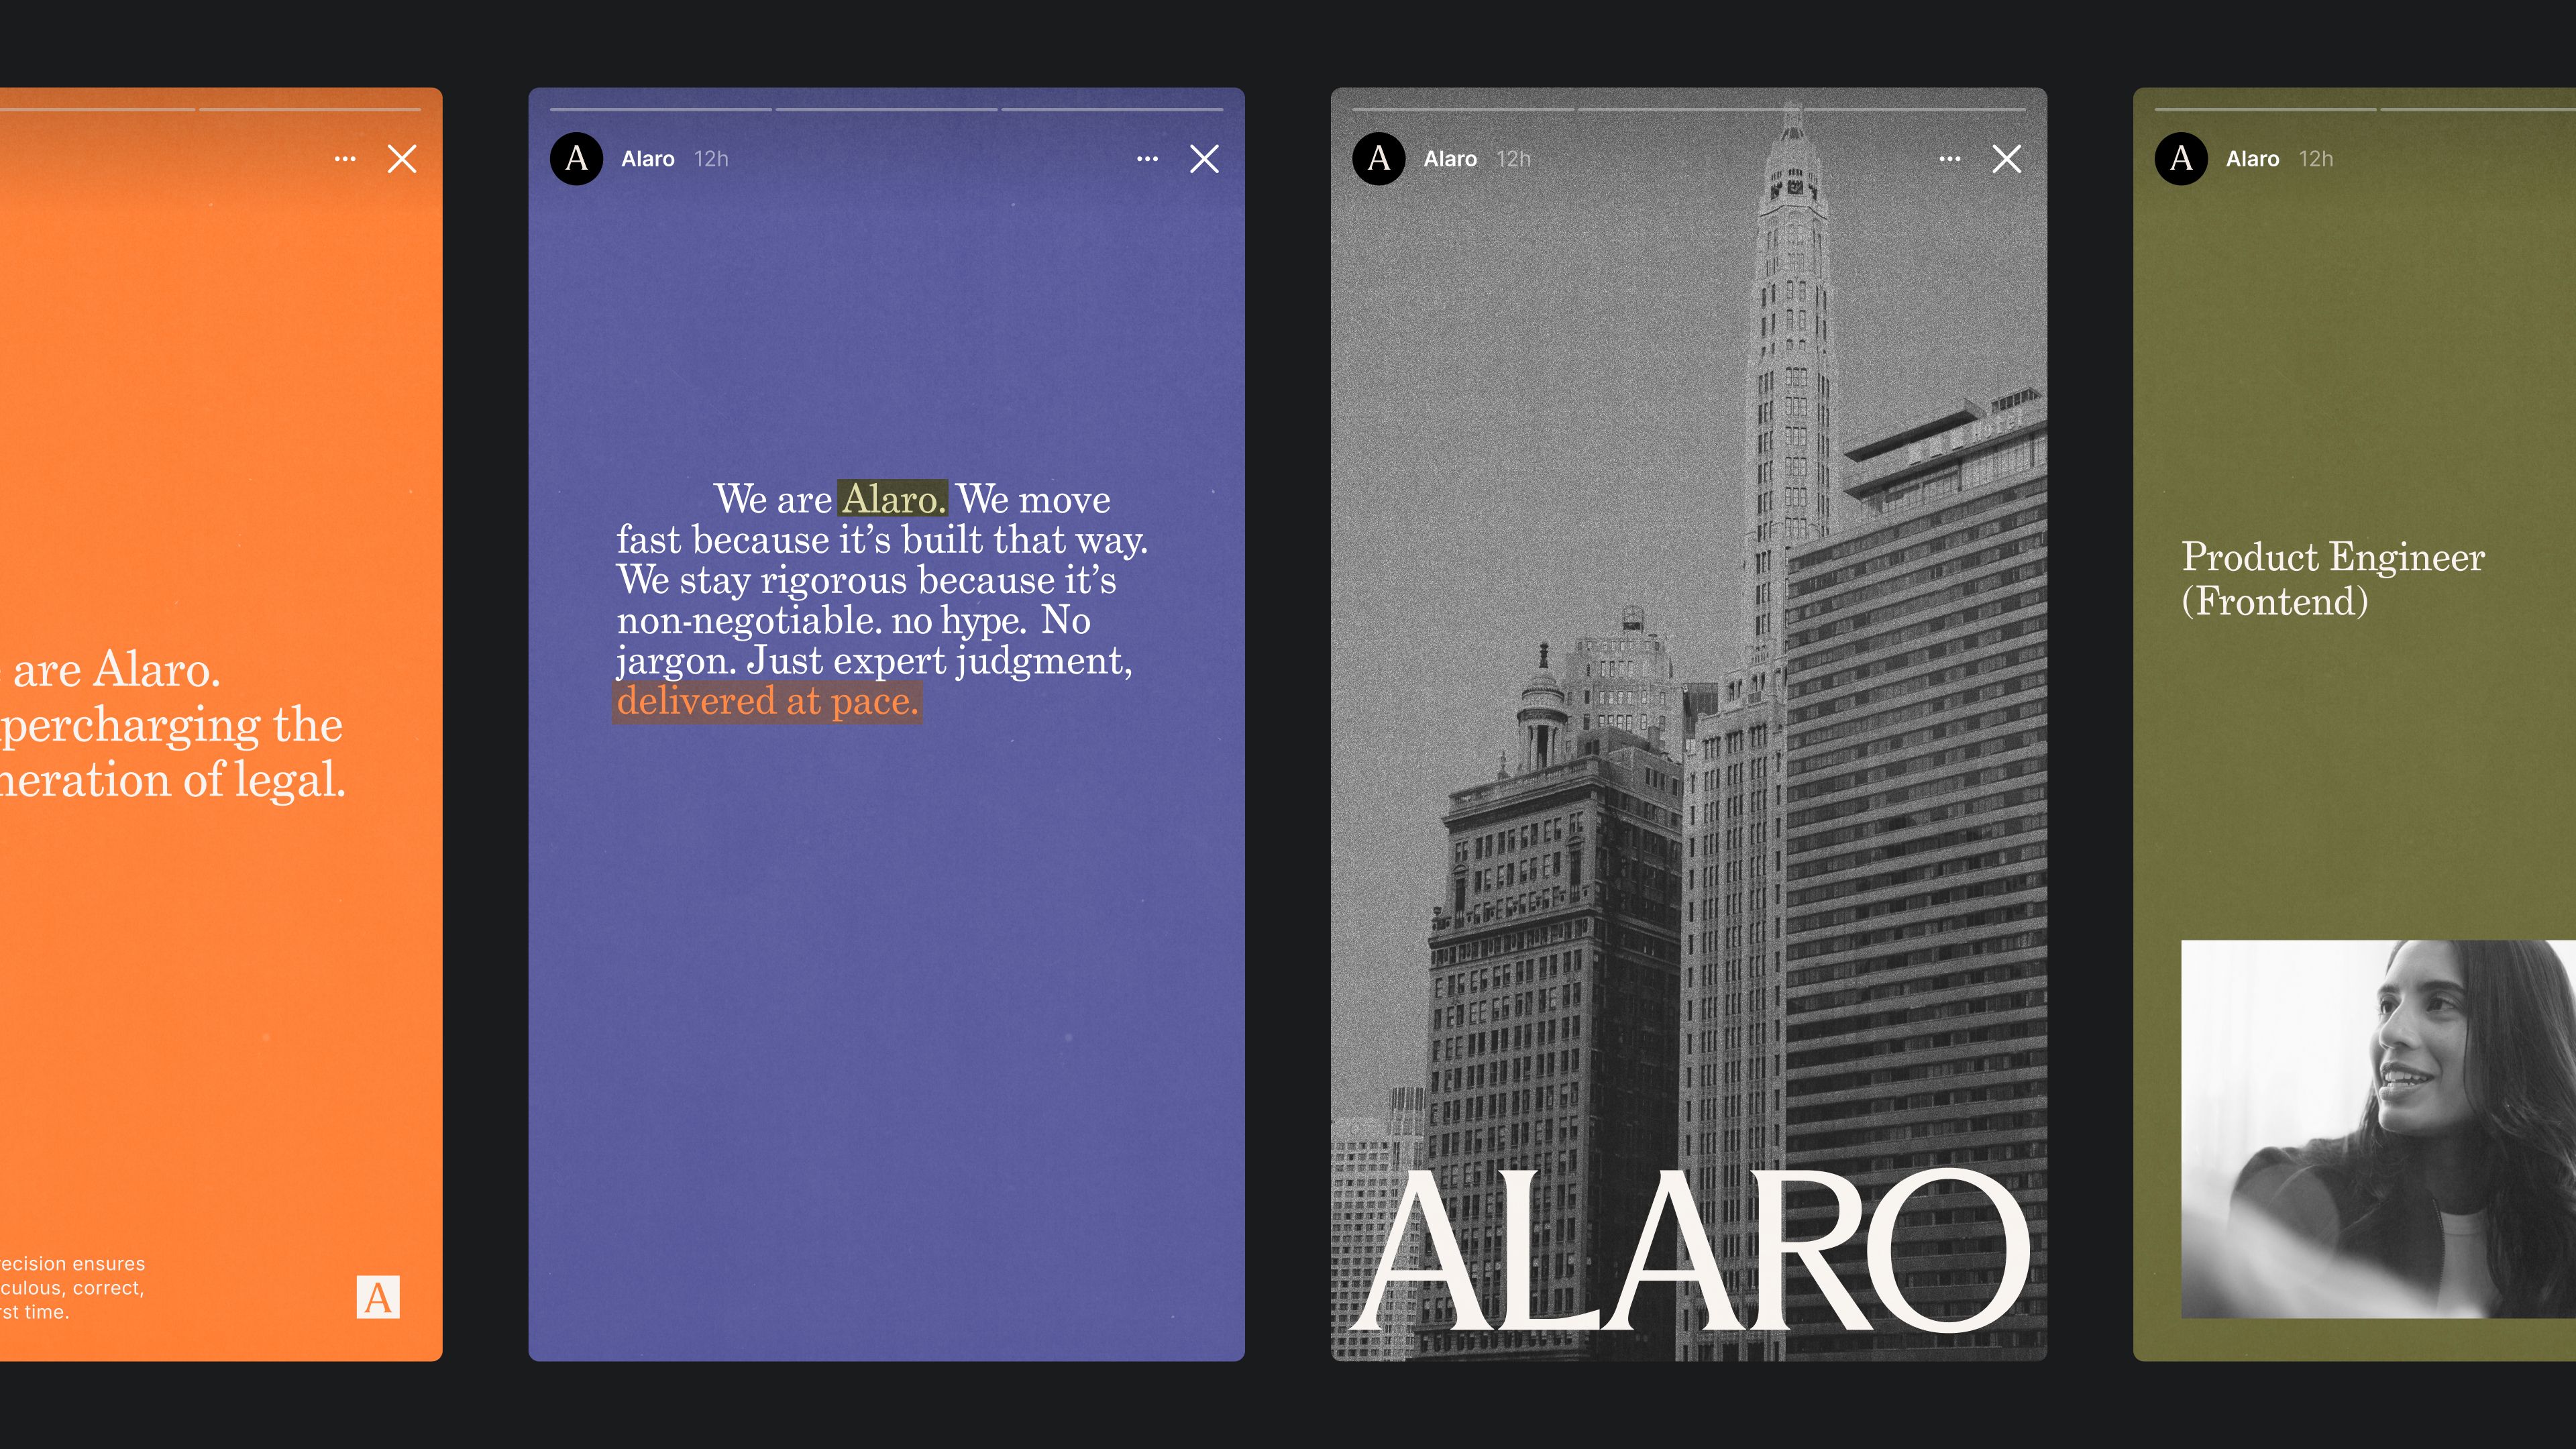
Task: Close the purple story card
Action: pos(1204,159)
